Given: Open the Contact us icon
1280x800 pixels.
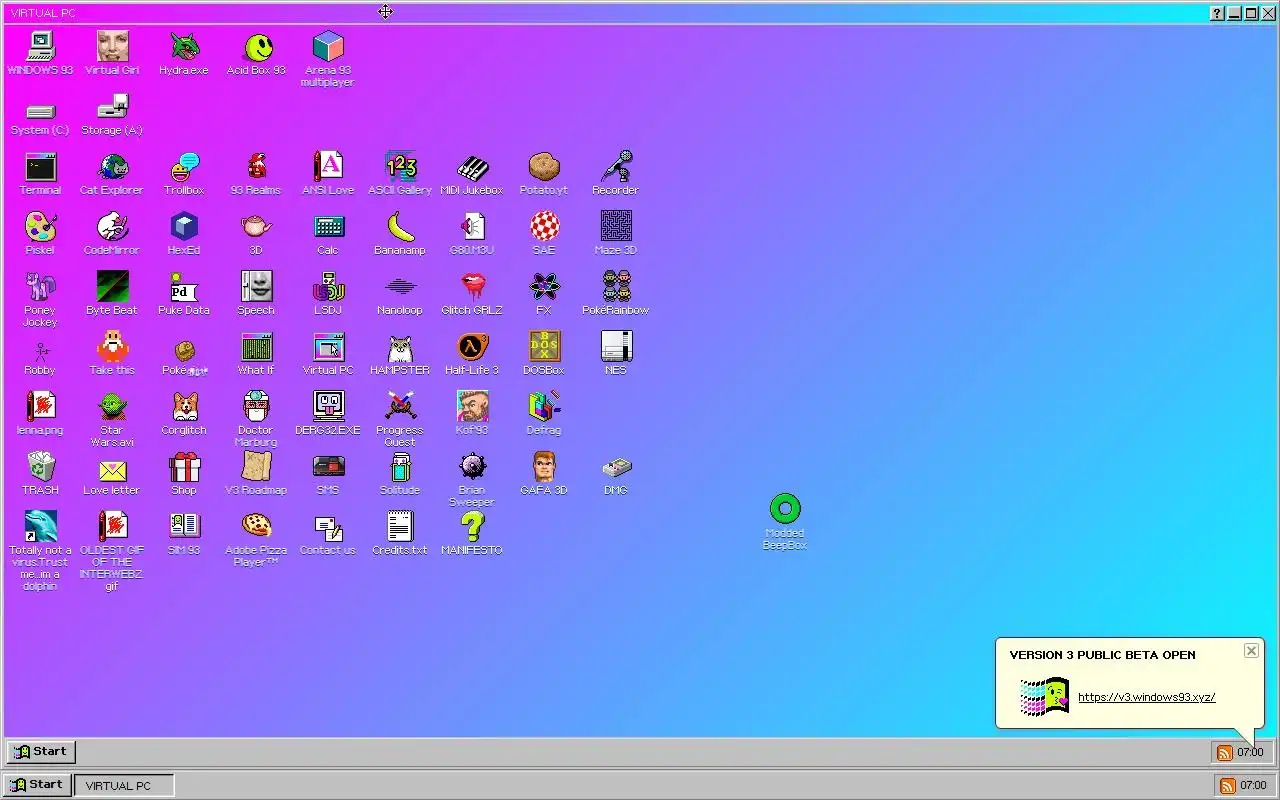Looking at the screenshot, I should click(x=328, y=534).
